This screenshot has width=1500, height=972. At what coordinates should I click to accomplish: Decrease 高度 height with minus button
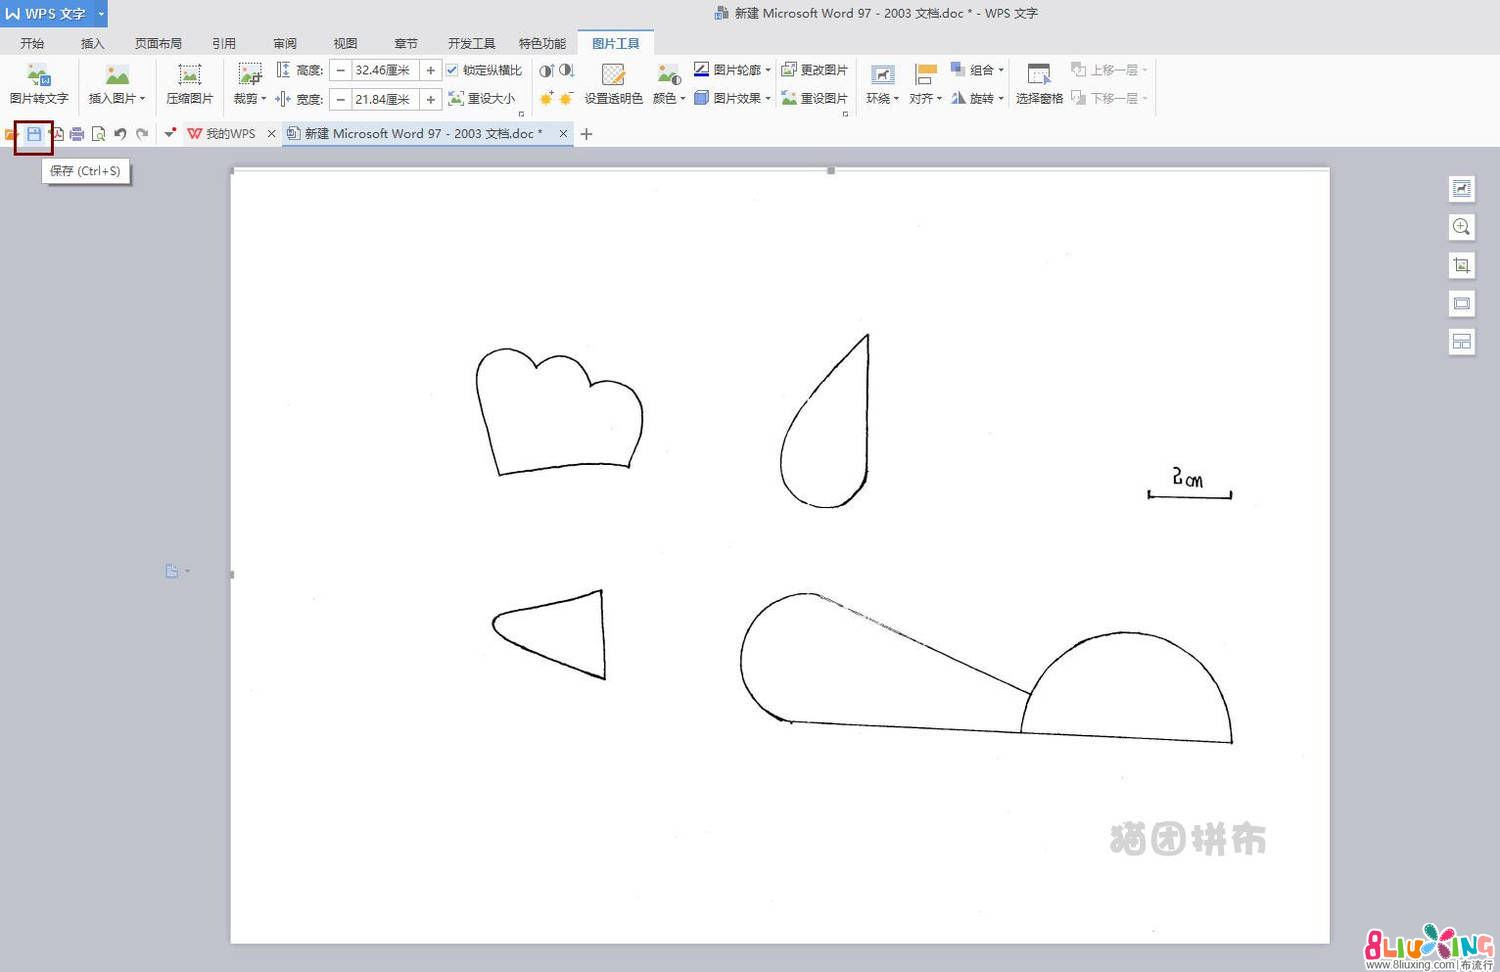point(340,70)
